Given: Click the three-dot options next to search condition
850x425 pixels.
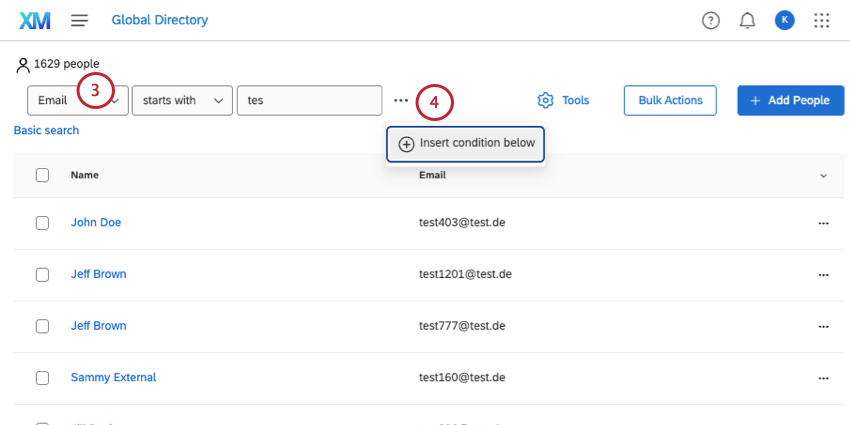Looking at the screenshot, I should click(400, 100).
